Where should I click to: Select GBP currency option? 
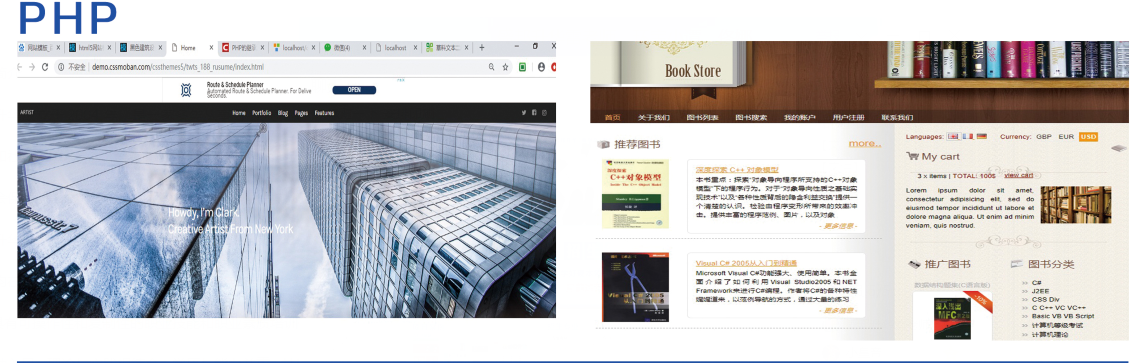[1043, 136]
